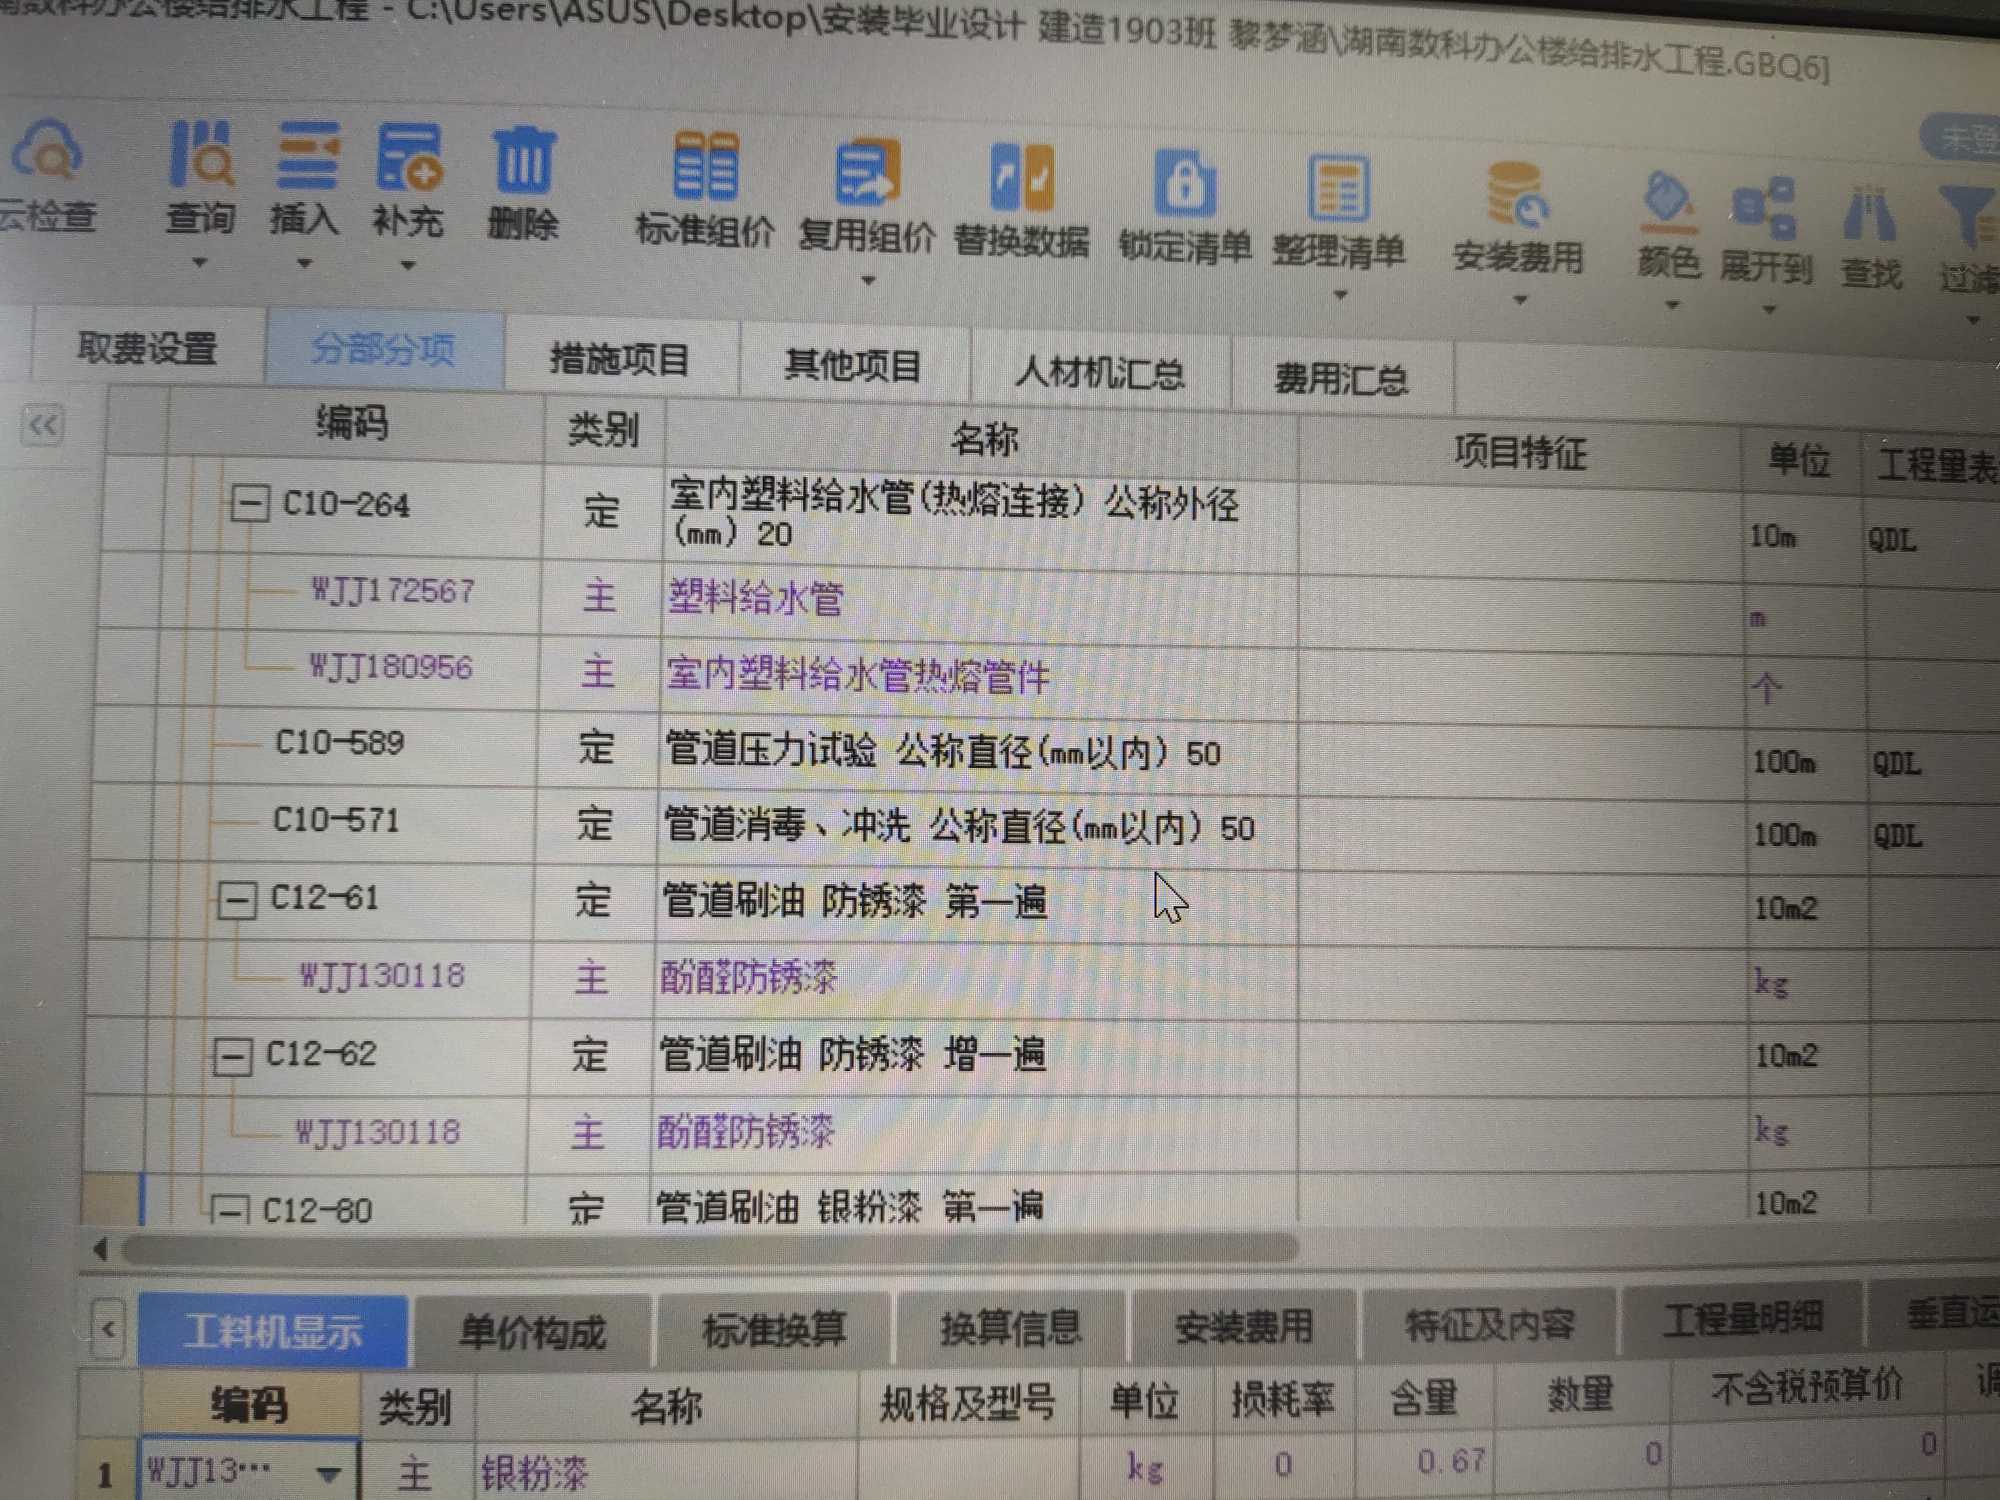This screenshot has height=1500, width=2000.
Task: Click 酚醛防锈漆 under C12-61
Action: pos(748,977)
